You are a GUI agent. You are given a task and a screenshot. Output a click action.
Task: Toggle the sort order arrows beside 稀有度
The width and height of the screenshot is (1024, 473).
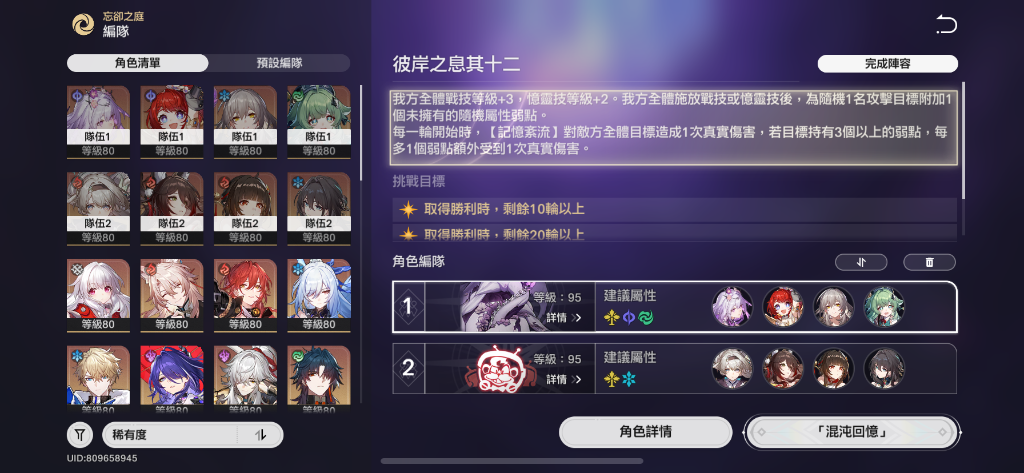[x=260, y=434]
